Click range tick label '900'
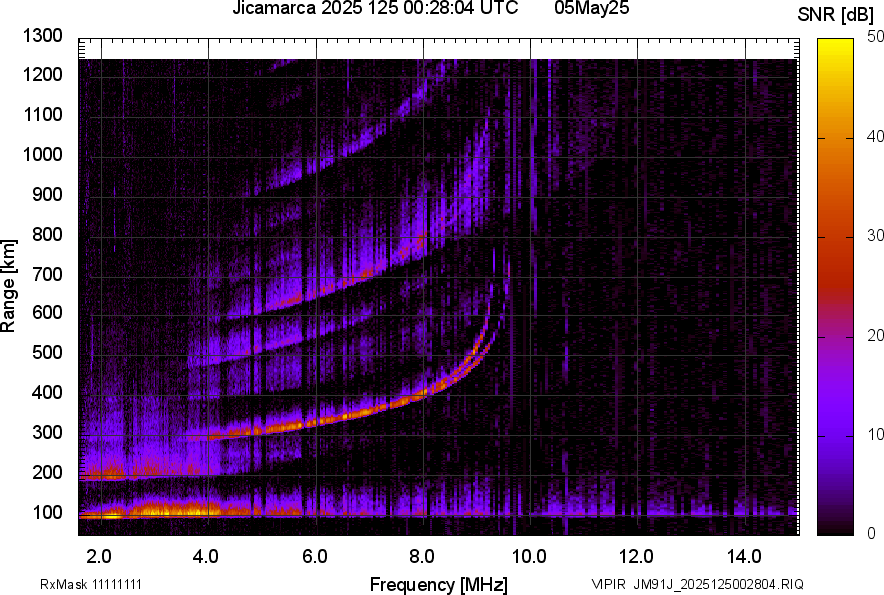Viewport: 884px width, 595px height. (x=47, y=194)
